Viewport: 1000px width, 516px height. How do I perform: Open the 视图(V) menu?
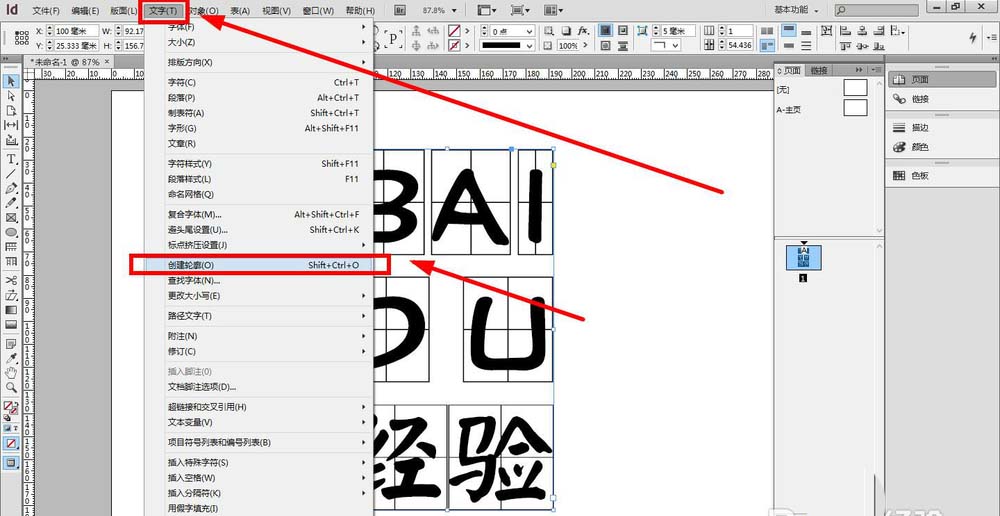276,11
